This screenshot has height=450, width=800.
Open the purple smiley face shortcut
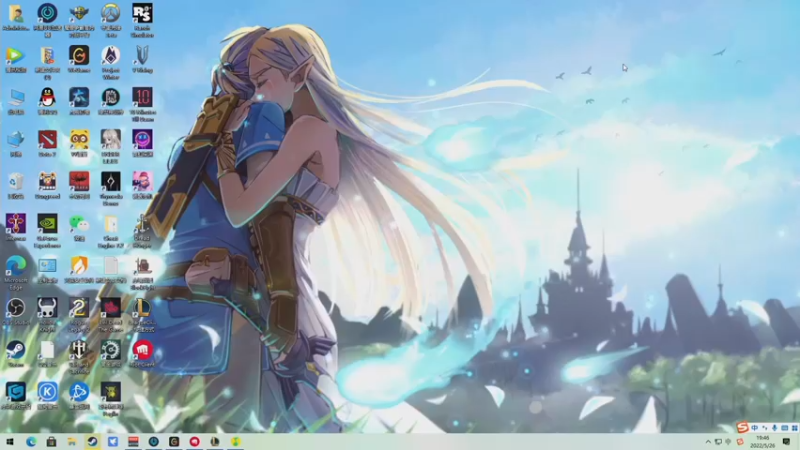pos(142,139)
